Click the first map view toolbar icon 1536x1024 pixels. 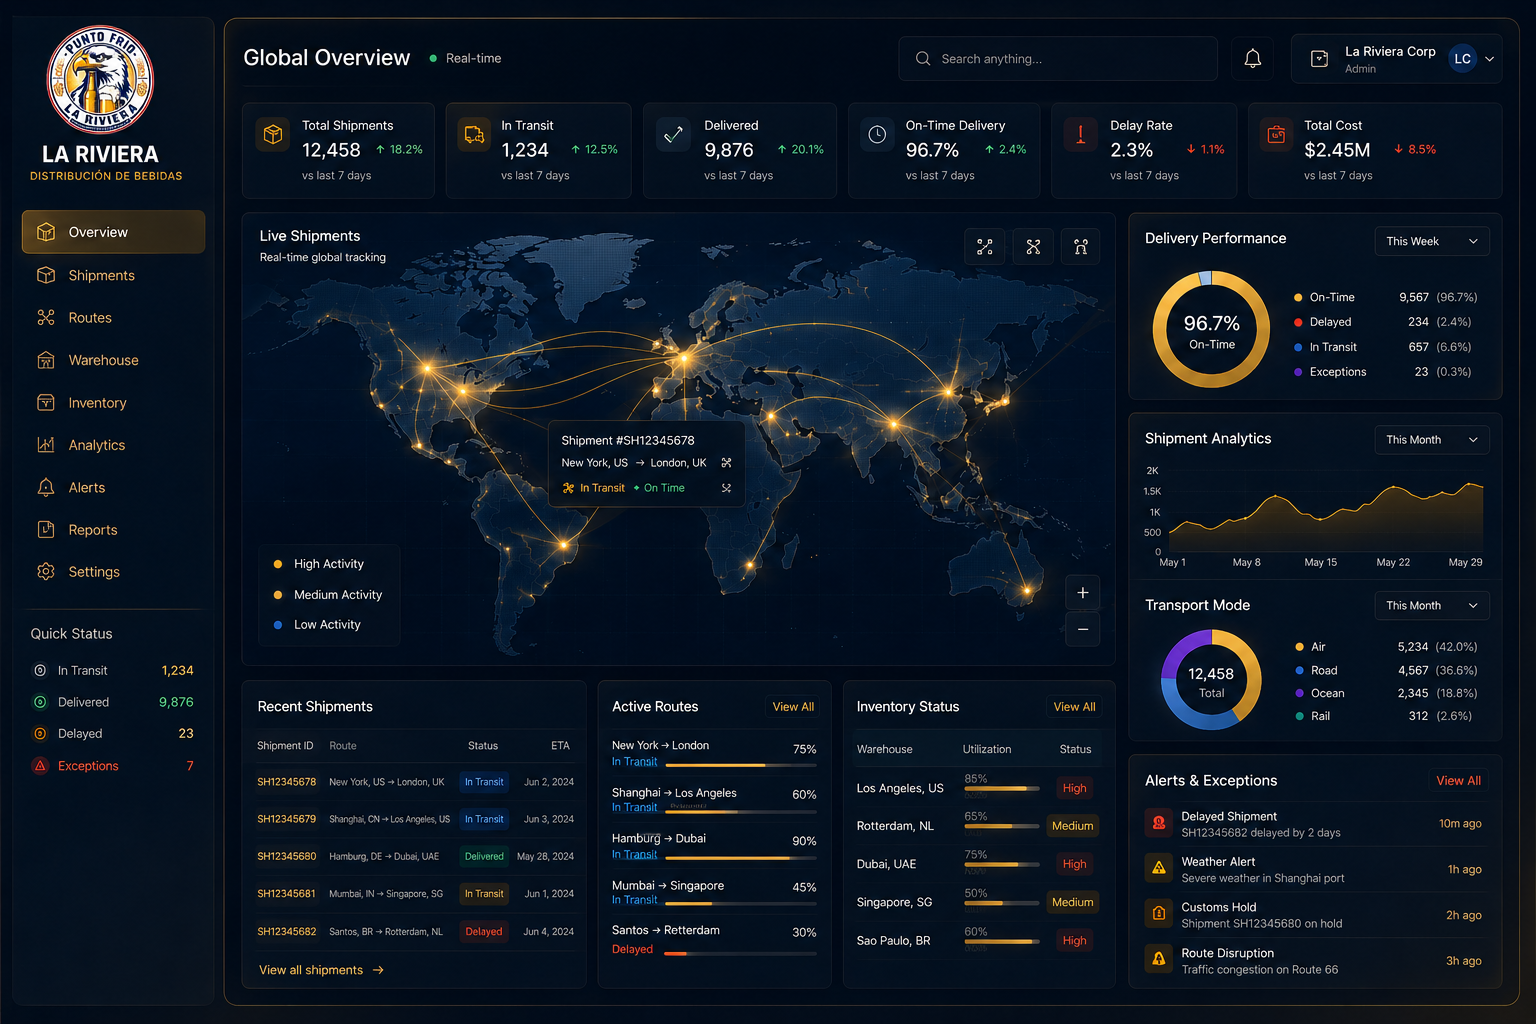point(985,247)
